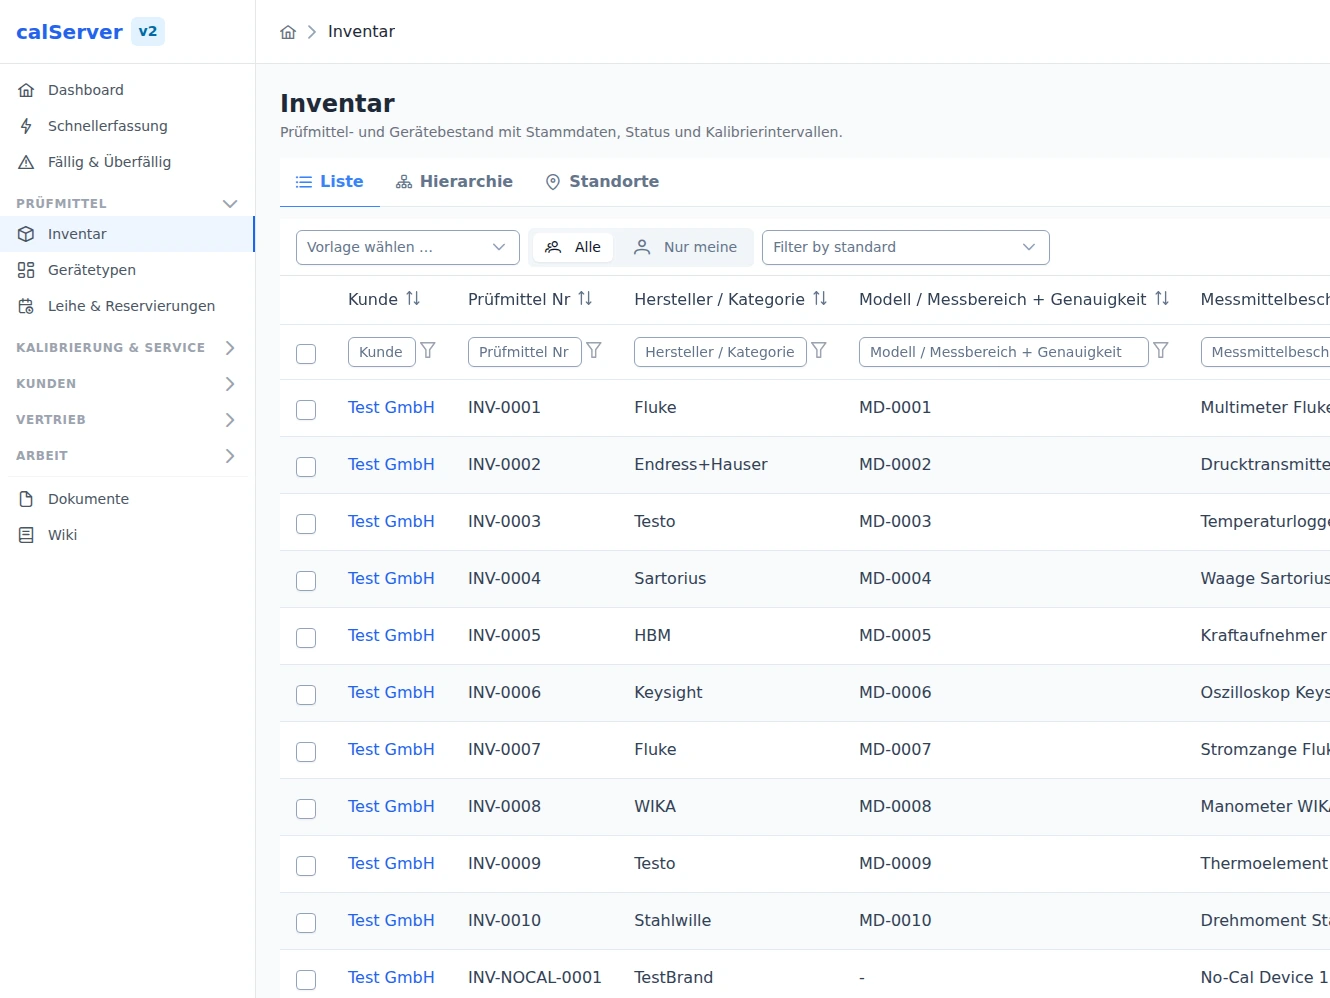Click the Inventar cube icon in sidebar

[x=26, y=234]
